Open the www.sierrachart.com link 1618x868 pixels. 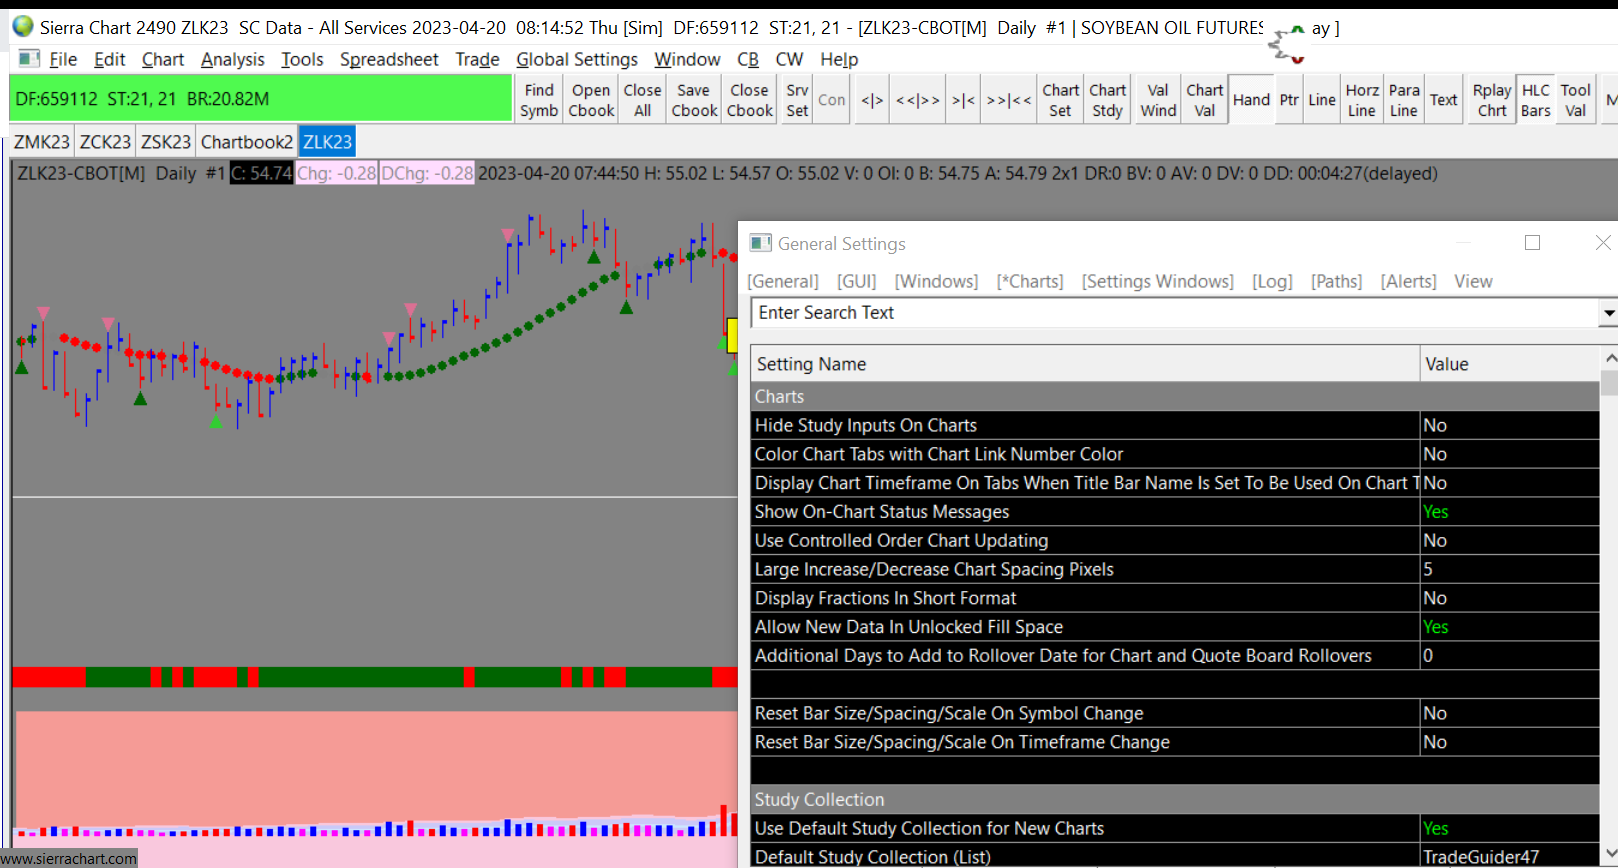coord(69,859)
